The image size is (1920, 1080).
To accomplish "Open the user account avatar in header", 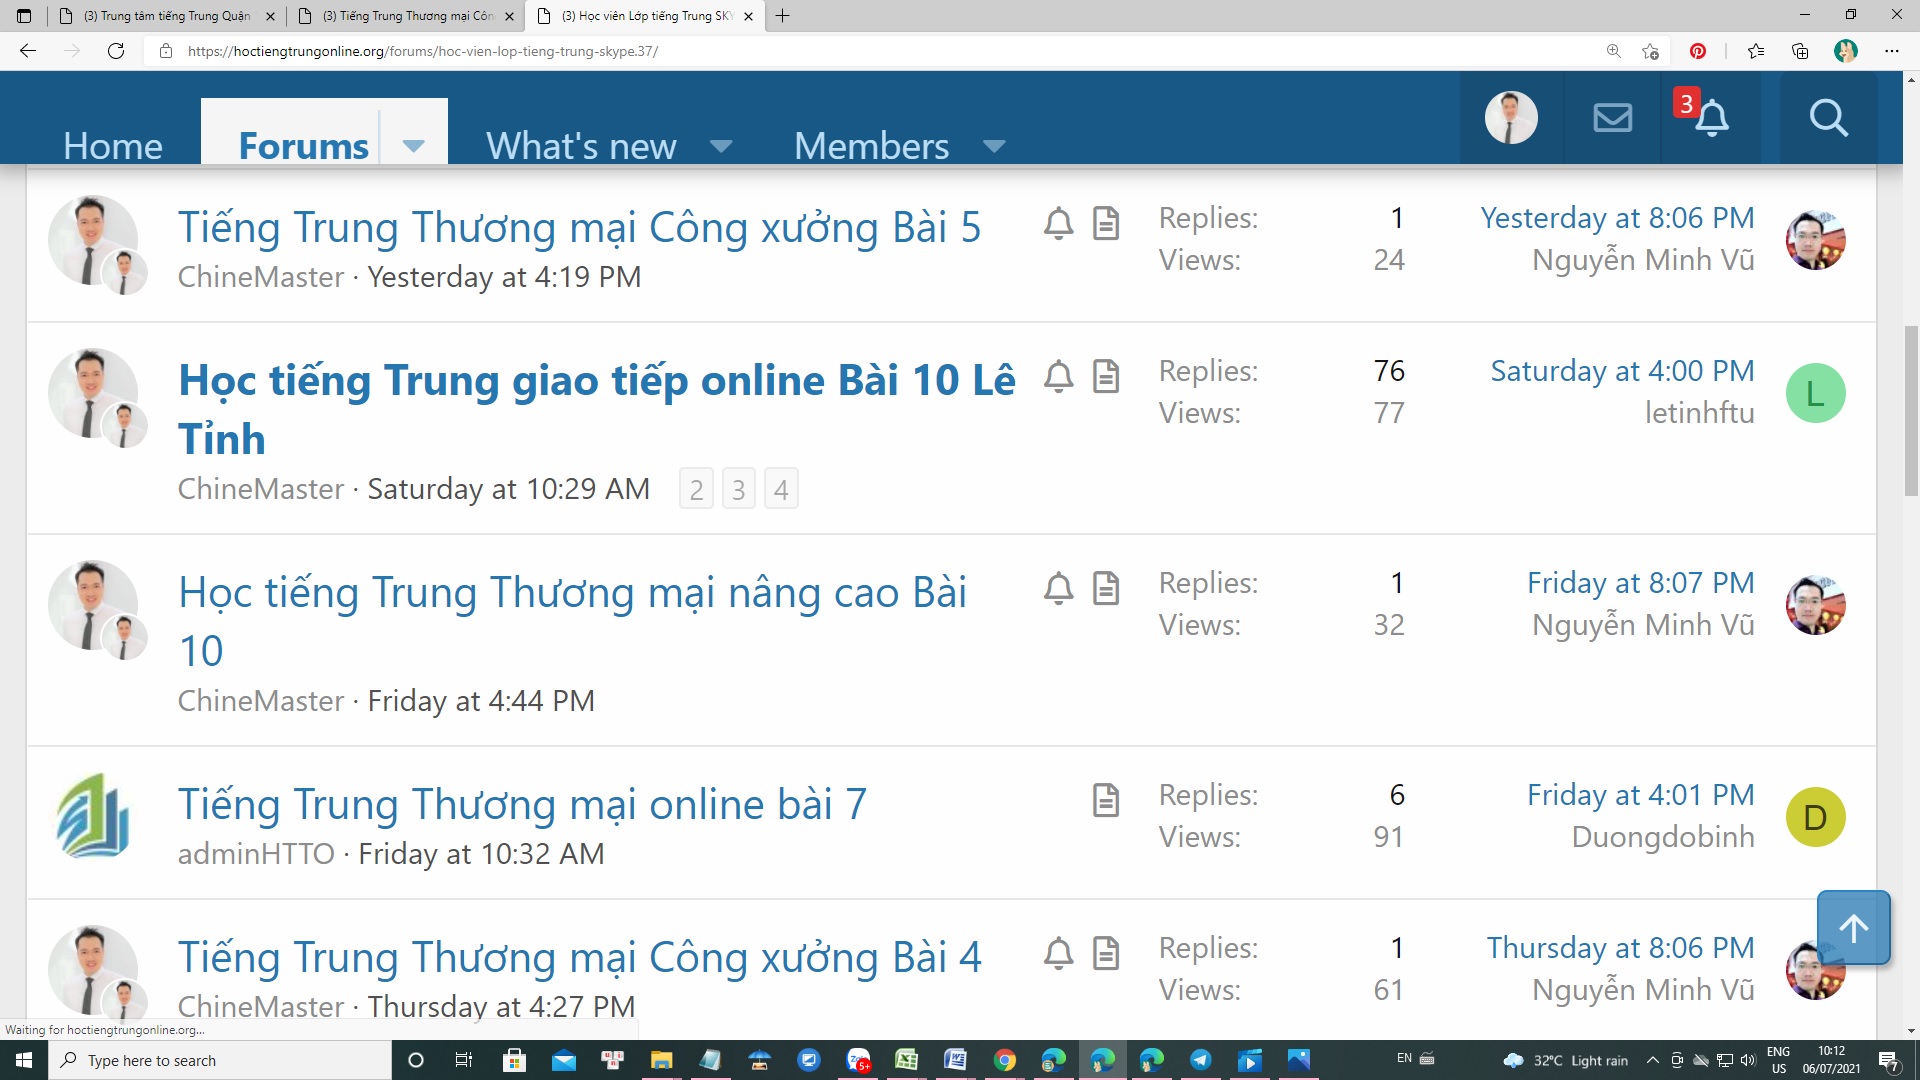I will pyautogui.click(x=1511, y=118).
